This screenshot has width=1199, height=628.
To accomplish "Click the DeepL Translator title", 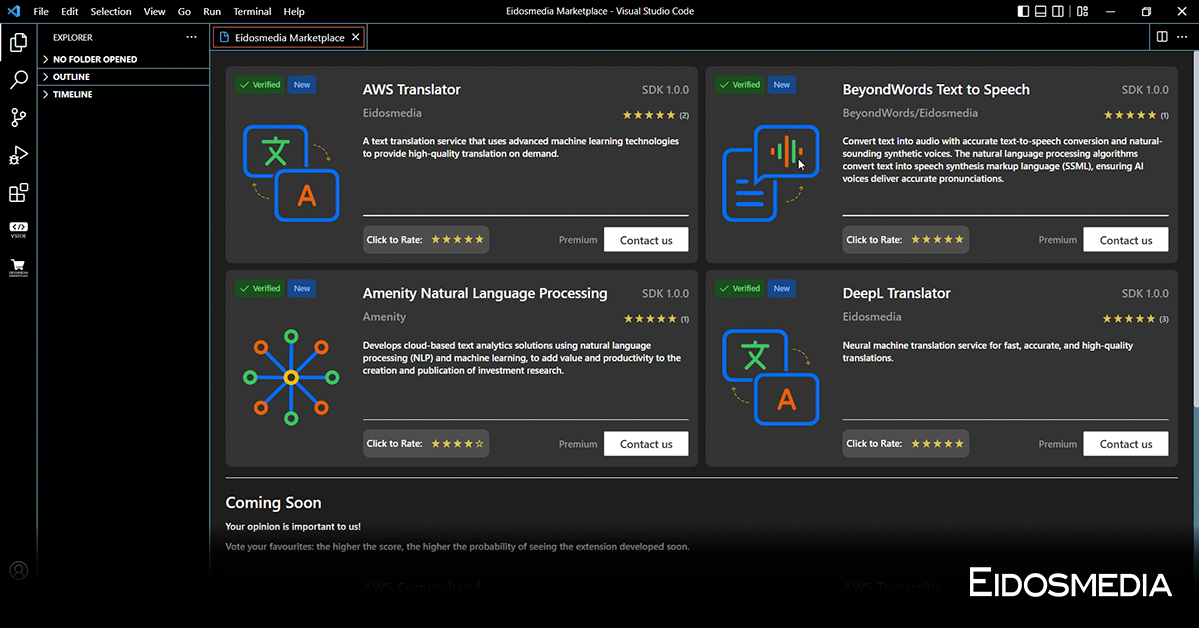I will pyautogui.click(x=896, y=293).
